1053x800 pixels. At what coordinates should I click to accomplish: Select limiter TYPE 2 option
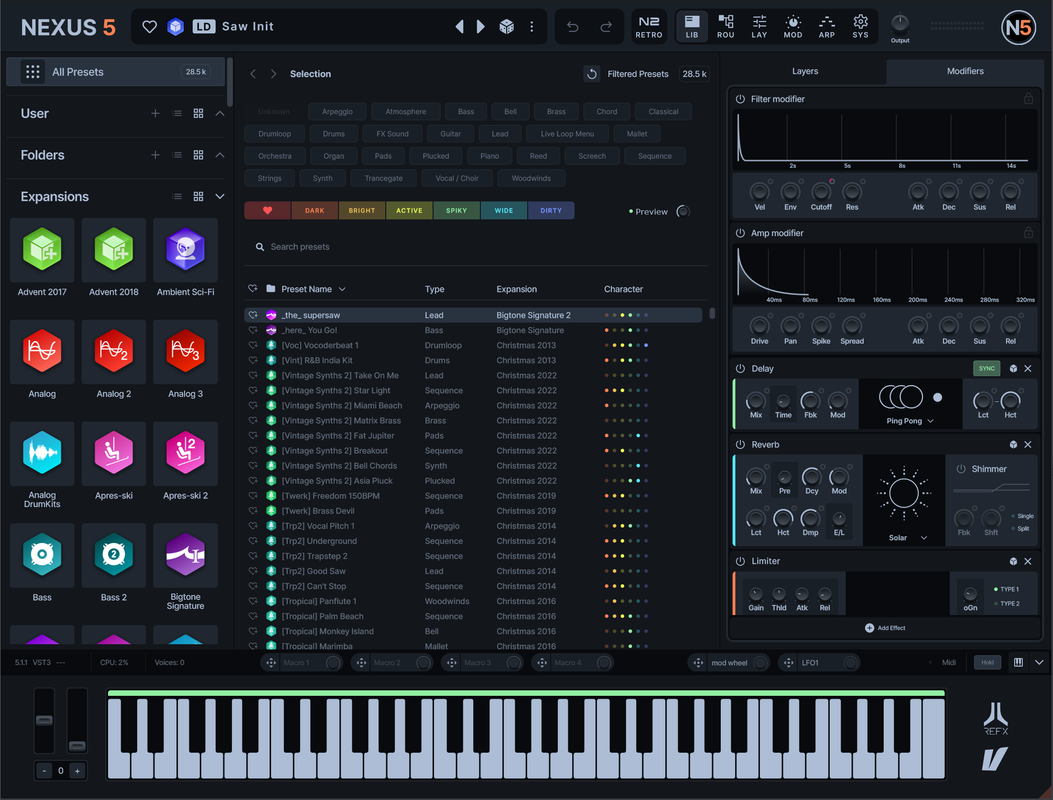point(1006,604)
